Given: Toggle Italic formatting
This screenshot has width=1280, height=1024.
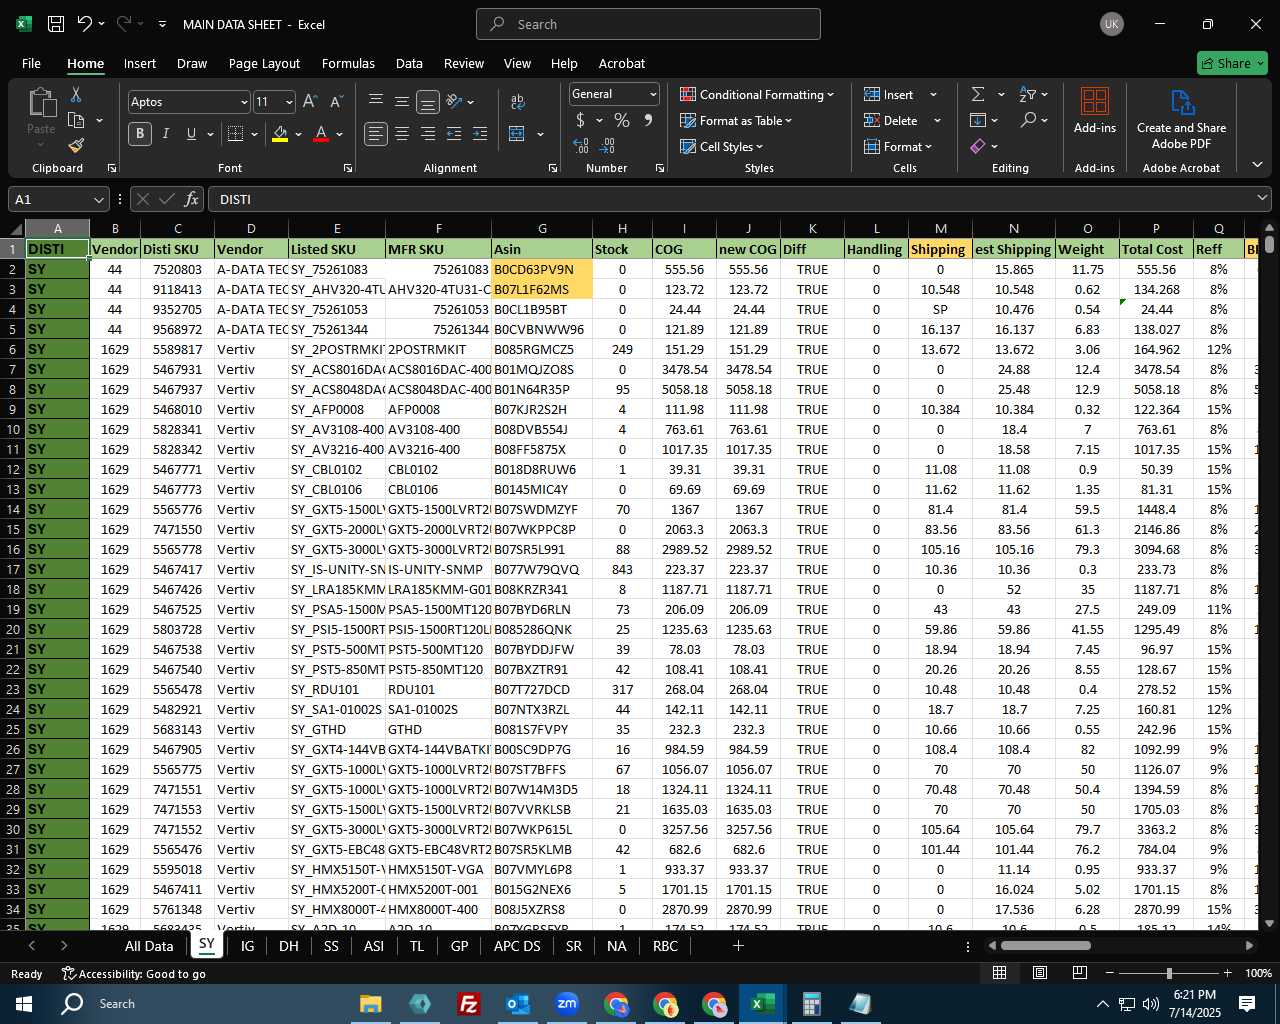Looking at the screenshot, I should click(166, 134).
